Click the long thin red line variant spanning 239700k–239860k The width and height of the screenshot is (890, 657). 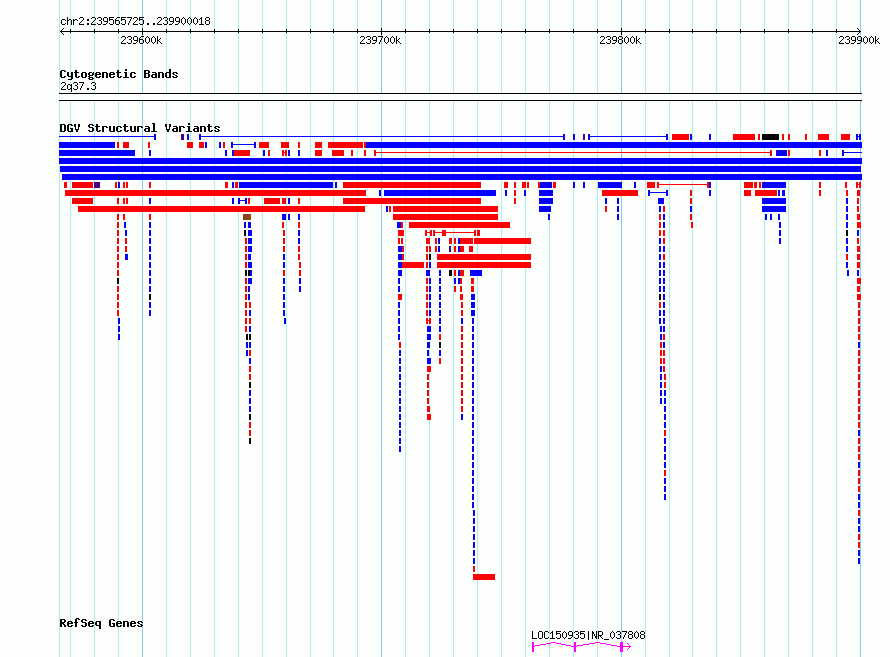pyautogui.click(x=573, y=153)
